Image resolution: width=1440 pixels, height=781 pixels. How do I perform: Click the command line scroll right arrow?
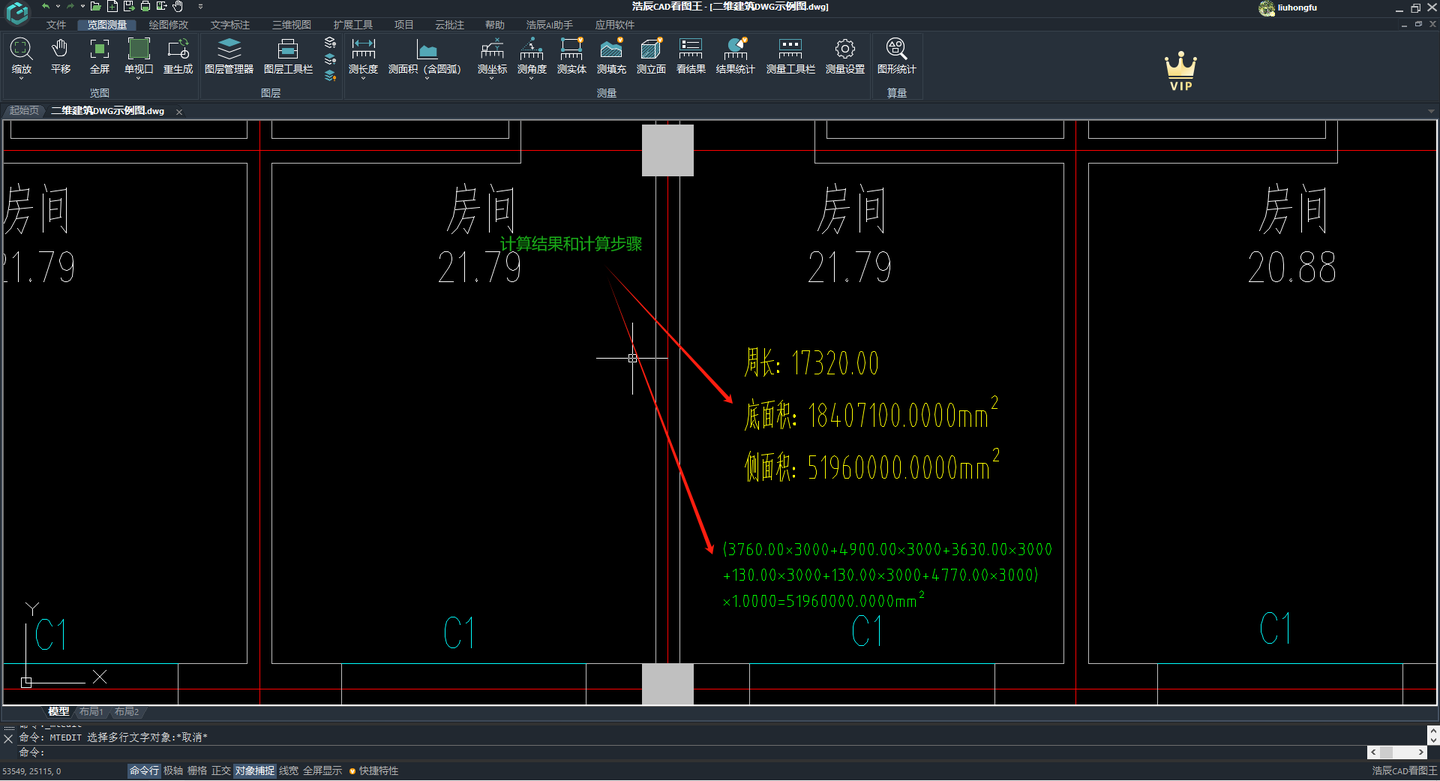pyautogui.click(x=1419, y=752)
